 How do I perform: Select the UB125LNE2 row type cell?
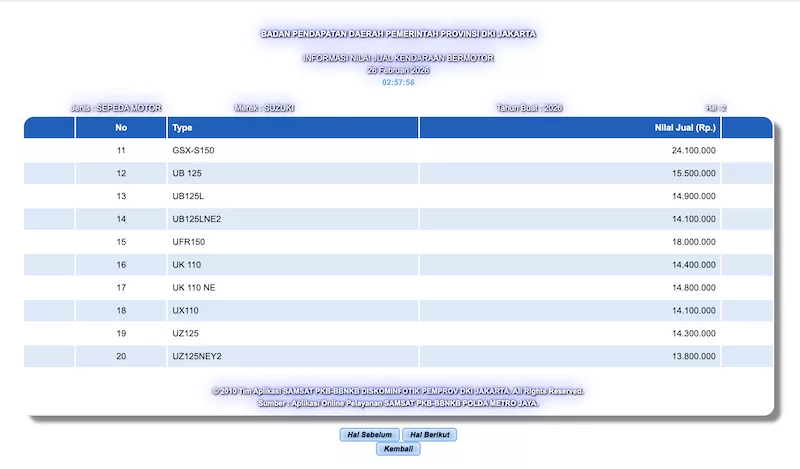point(196,219)
